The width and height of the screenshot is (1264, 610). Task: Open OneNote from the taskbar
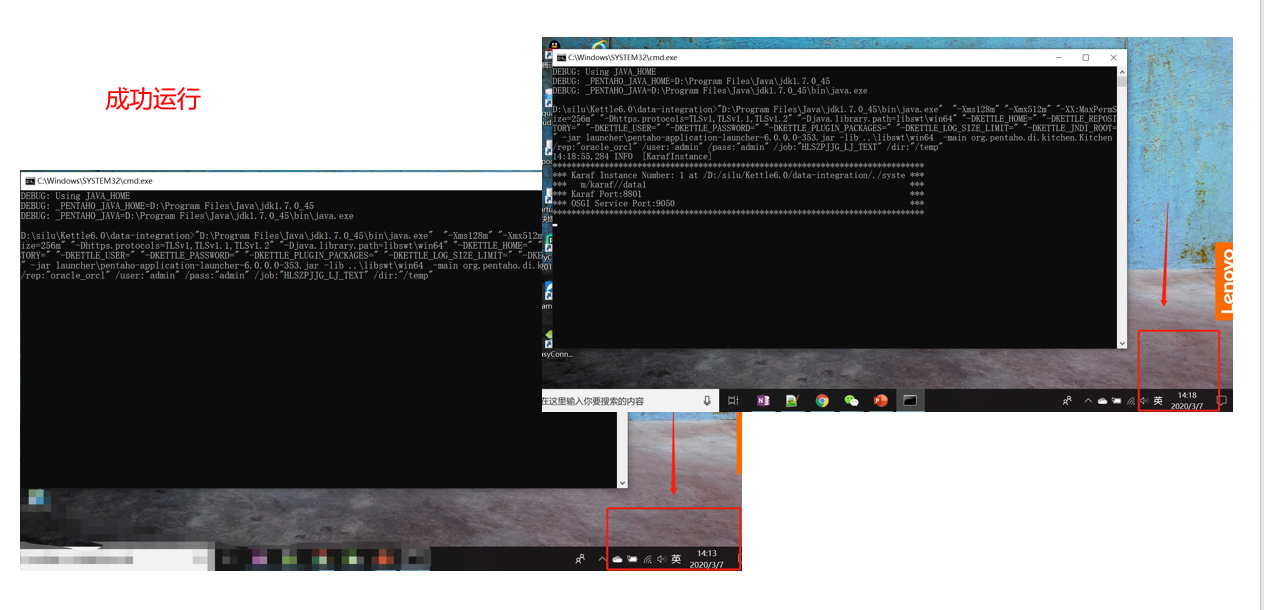[x=763, y=400]
